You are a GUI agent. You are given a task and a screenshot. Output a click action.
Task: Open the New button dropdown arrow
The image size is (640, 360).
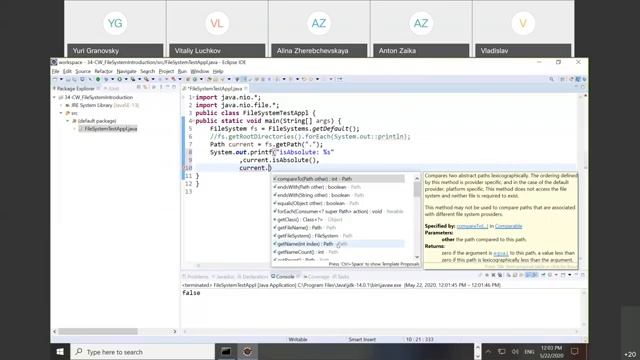(62, 79)
